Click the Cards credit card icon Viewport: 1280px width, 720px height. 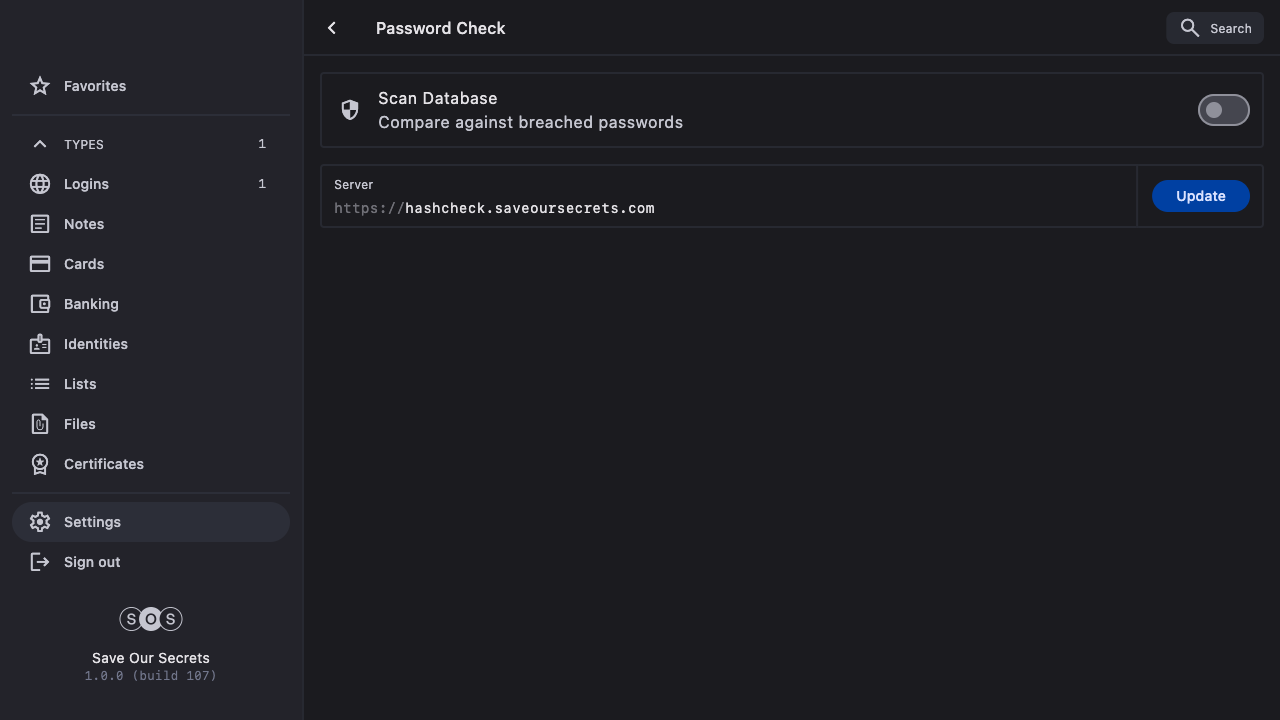pos(40,264)
